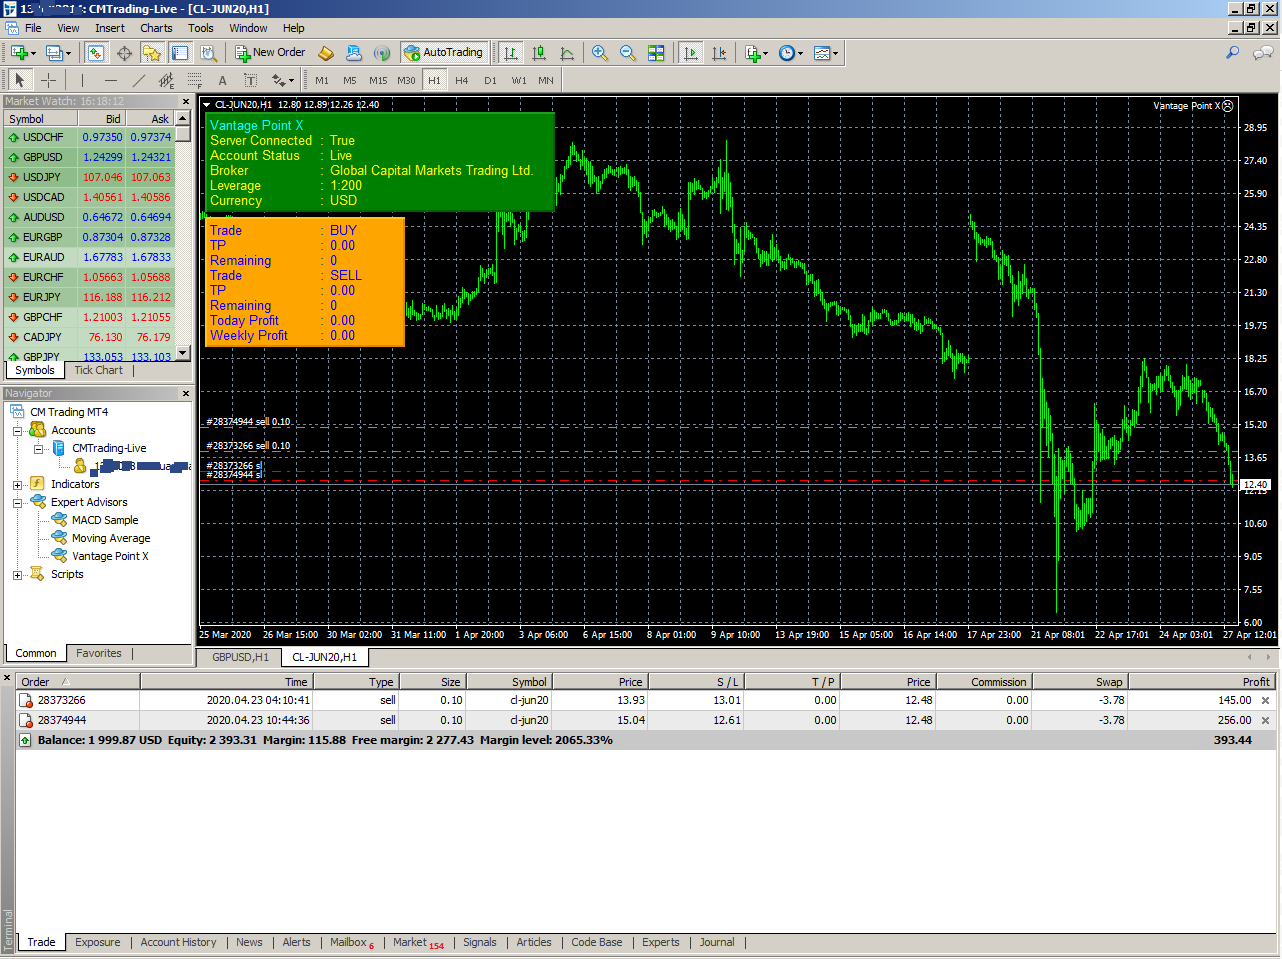Select the Crosshair tool
Image resolution: width=1282 pixels, height=959 pixels.
tap(47, 80)
